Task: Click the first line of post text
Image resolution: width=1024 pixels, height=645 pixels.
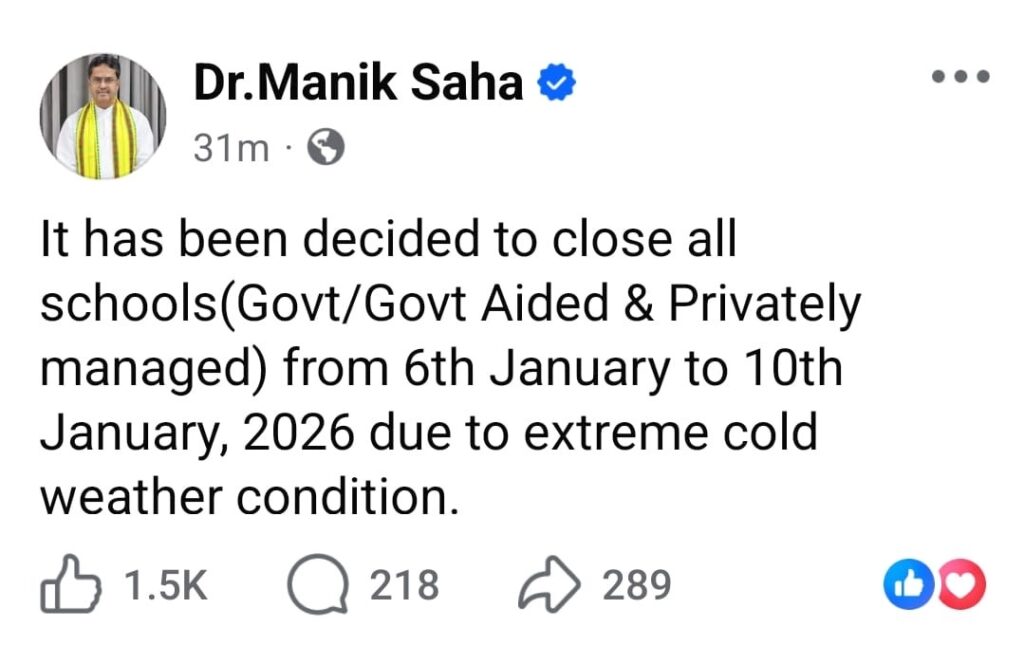Action: (388, 242)
